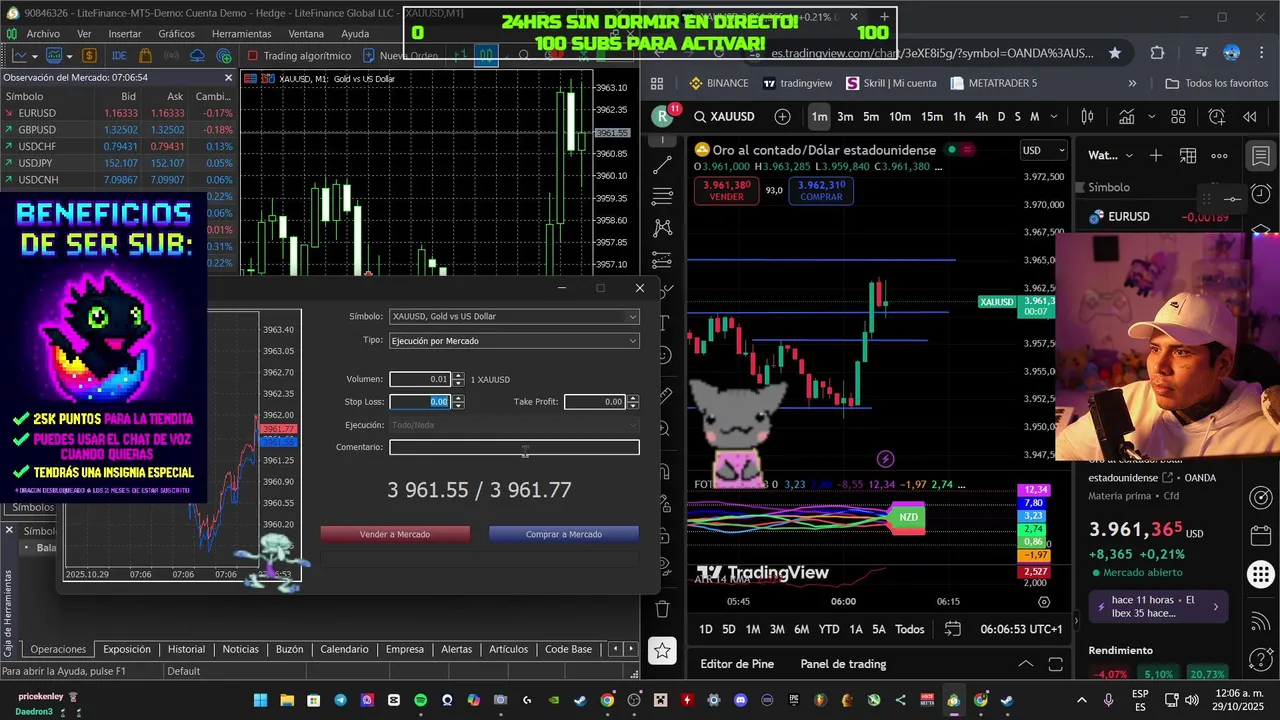Open the METATRADER 5 bookmark
The image size is (1280, 720).
click(x=994, y=83)
